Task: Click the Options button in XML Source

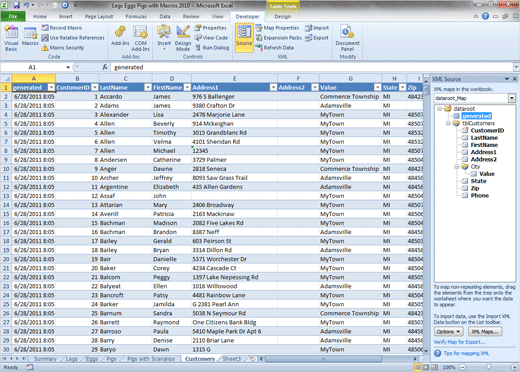Action: (448, 332)
